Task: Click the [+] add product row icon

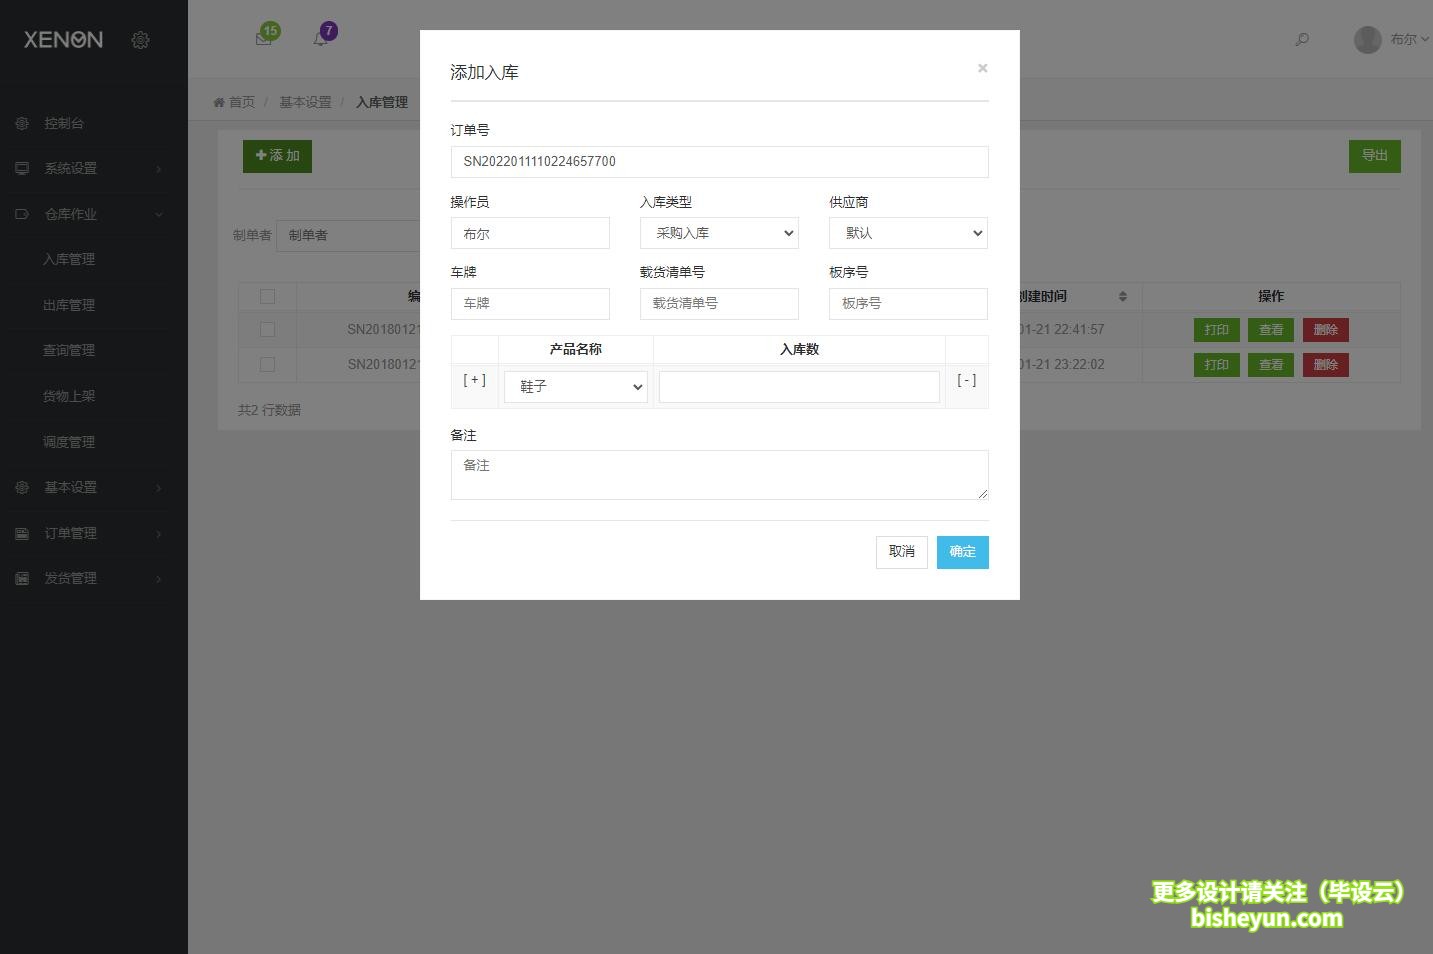Action: pos(474,380)
